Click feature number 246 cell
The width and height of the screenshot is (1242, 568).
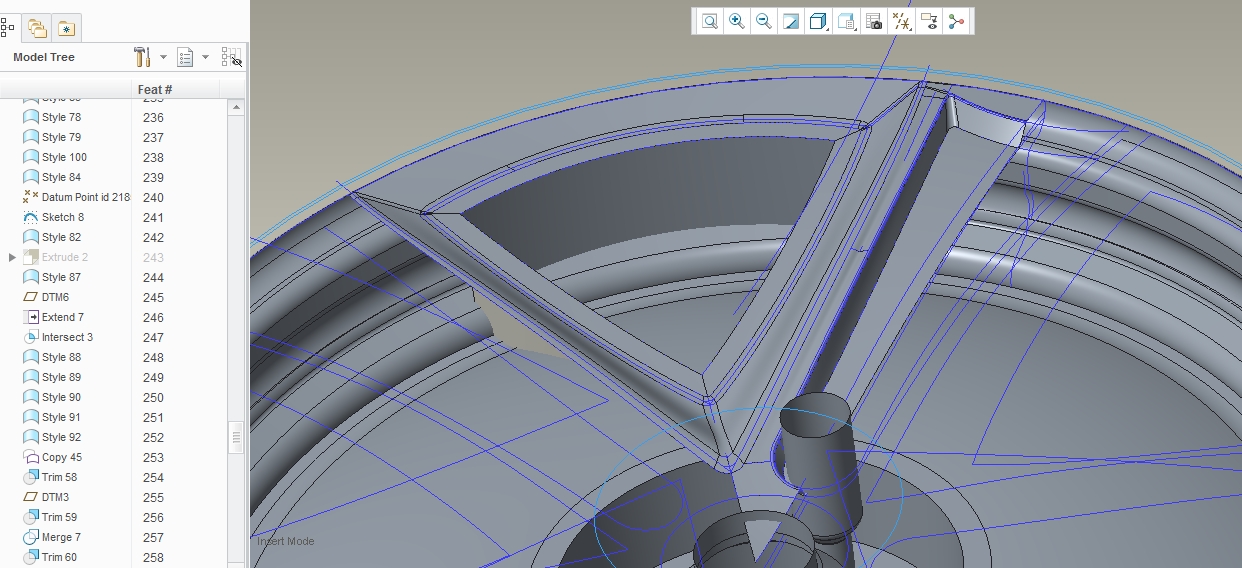tap(153, 317)
